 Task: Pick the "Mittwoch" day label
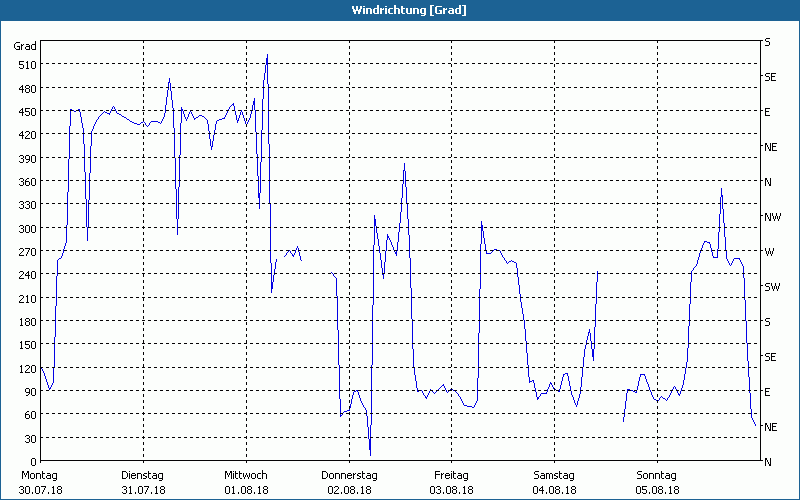coord(246,475)
